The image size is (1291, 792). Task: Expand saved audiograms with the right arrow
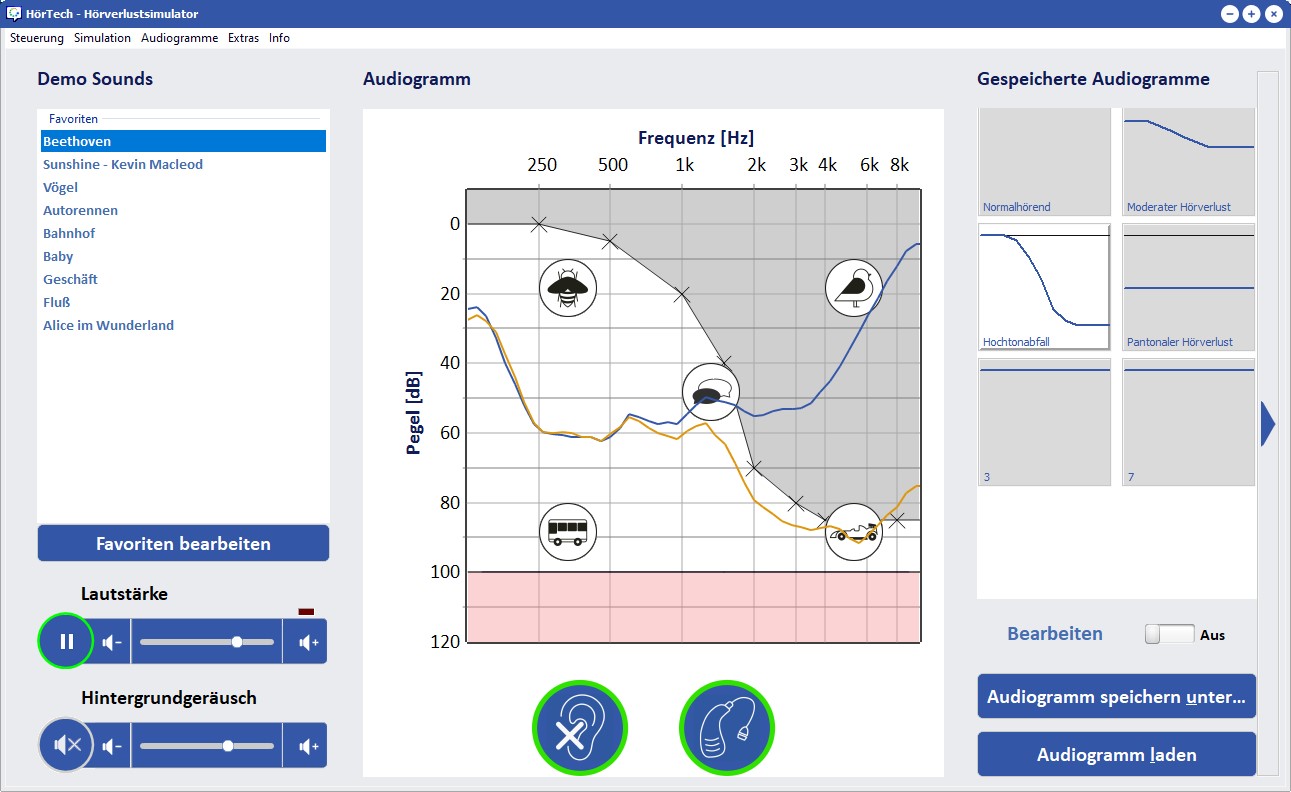(x=1268, y=423)
